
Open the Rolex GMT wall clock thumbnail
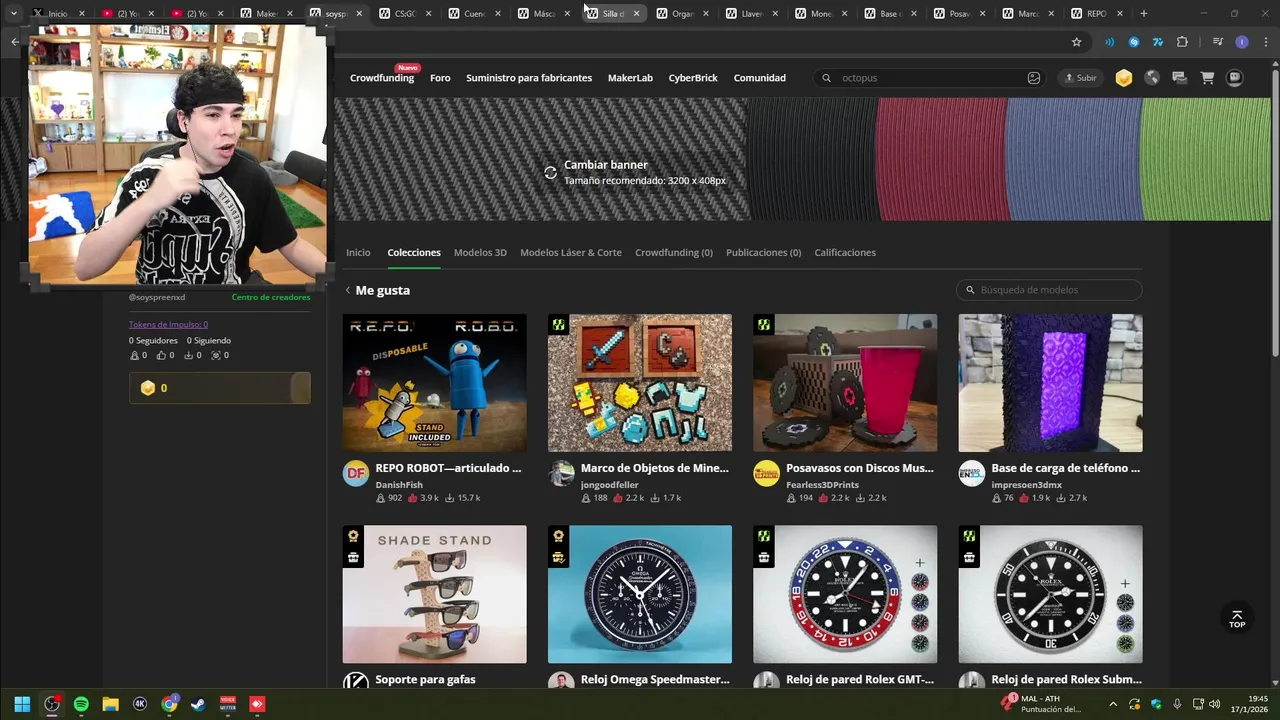[845, 594]
